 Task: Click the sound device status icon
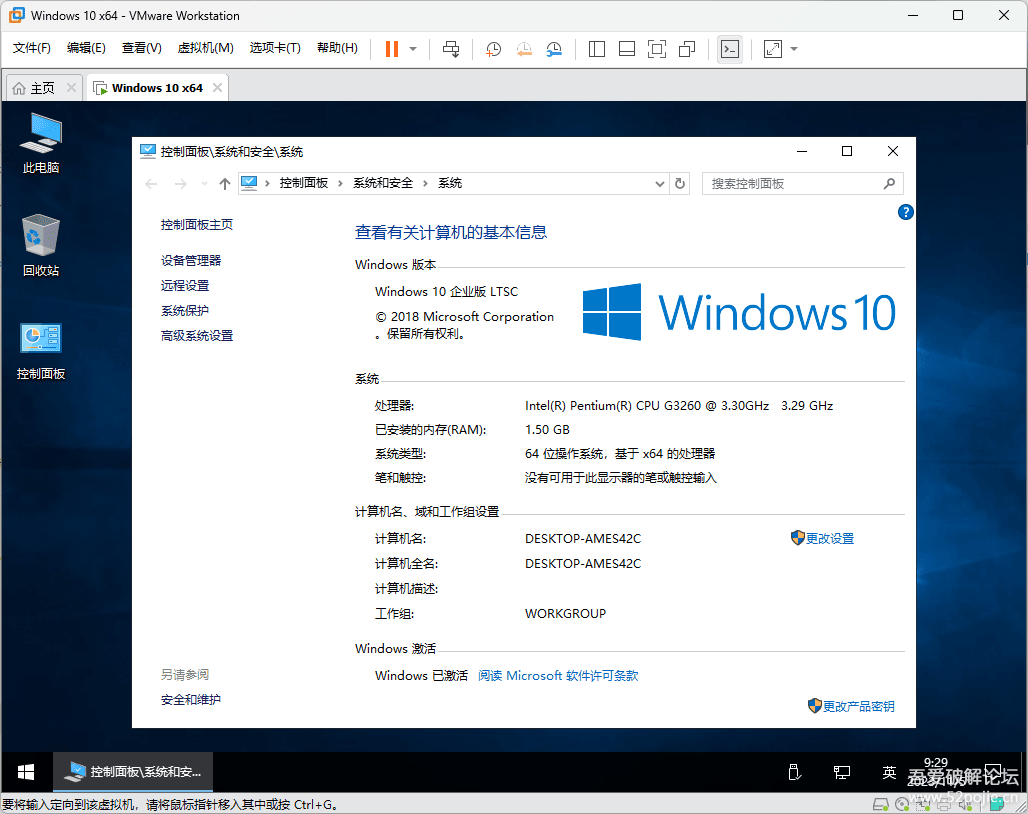tap(964, 803)
